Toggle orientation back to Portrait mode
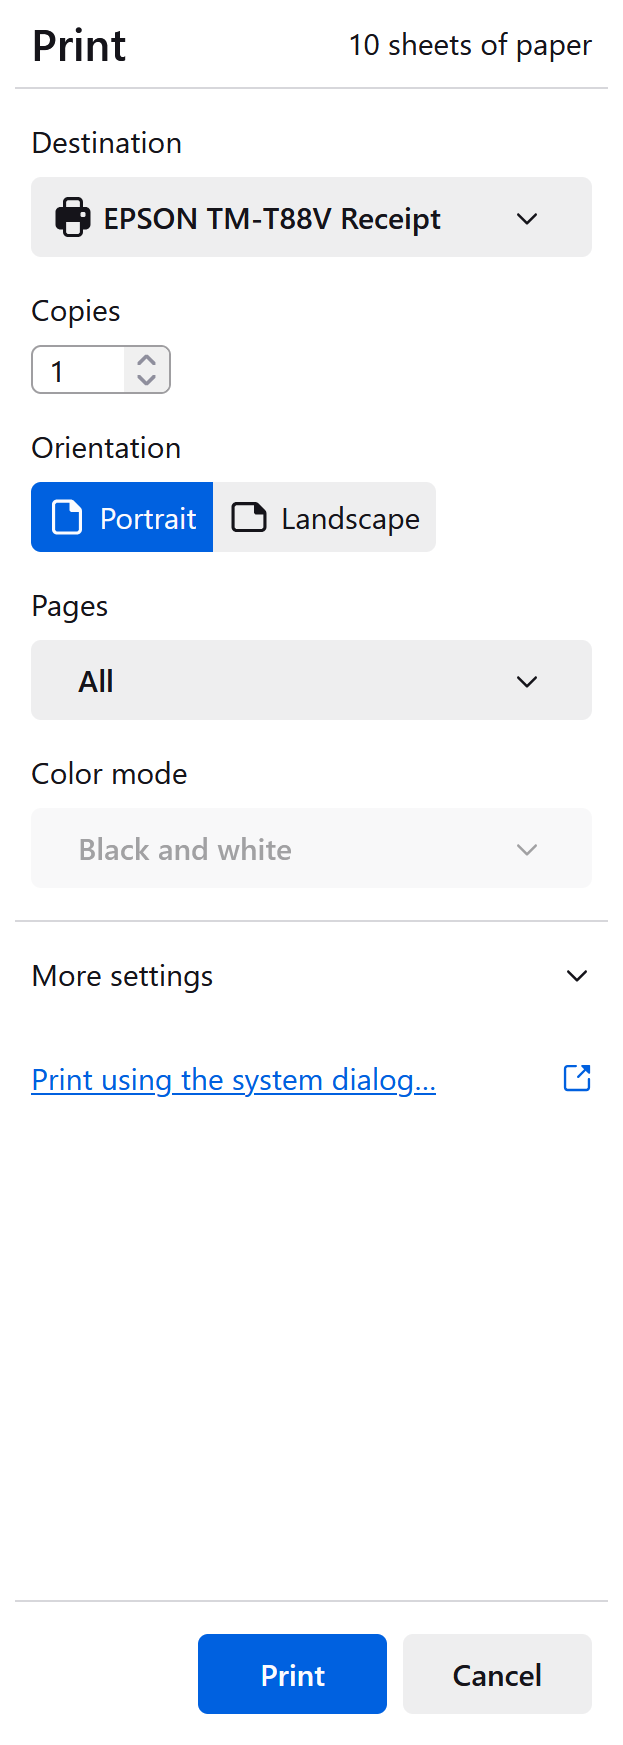This screenshot has width=623, height=1745. click(x=122, y=517)
